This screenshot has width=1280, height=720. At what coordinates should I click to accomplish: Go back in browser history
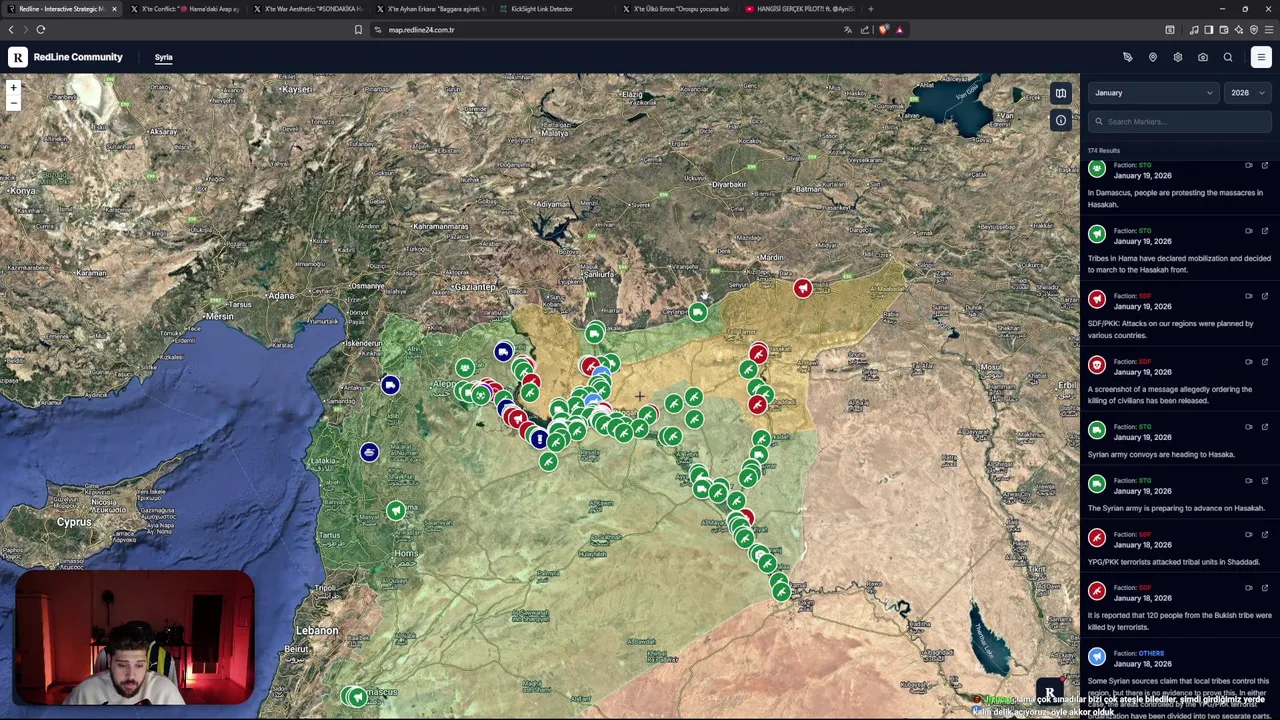[11, 30]
